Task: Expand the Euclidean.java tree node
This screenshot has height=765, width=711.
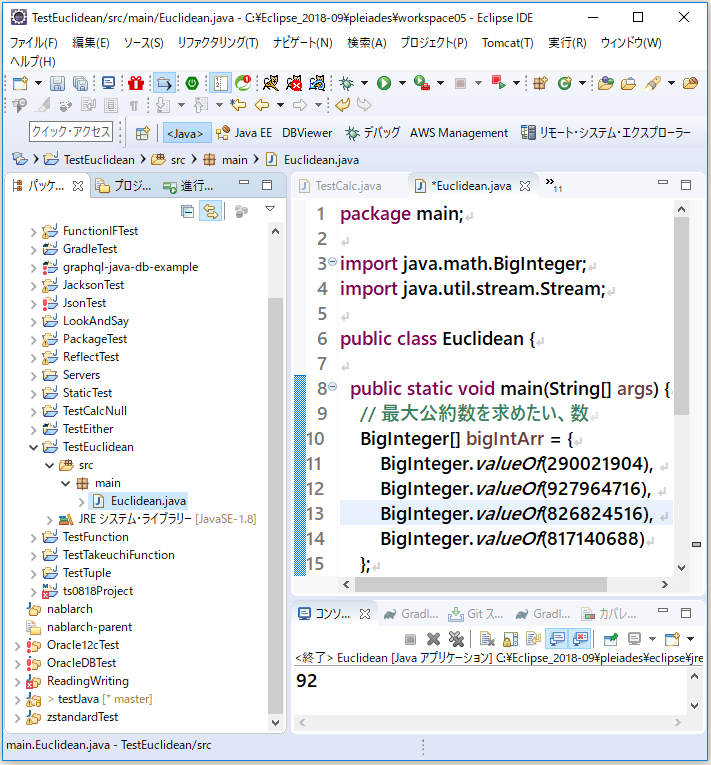Action: pos(81,502)
